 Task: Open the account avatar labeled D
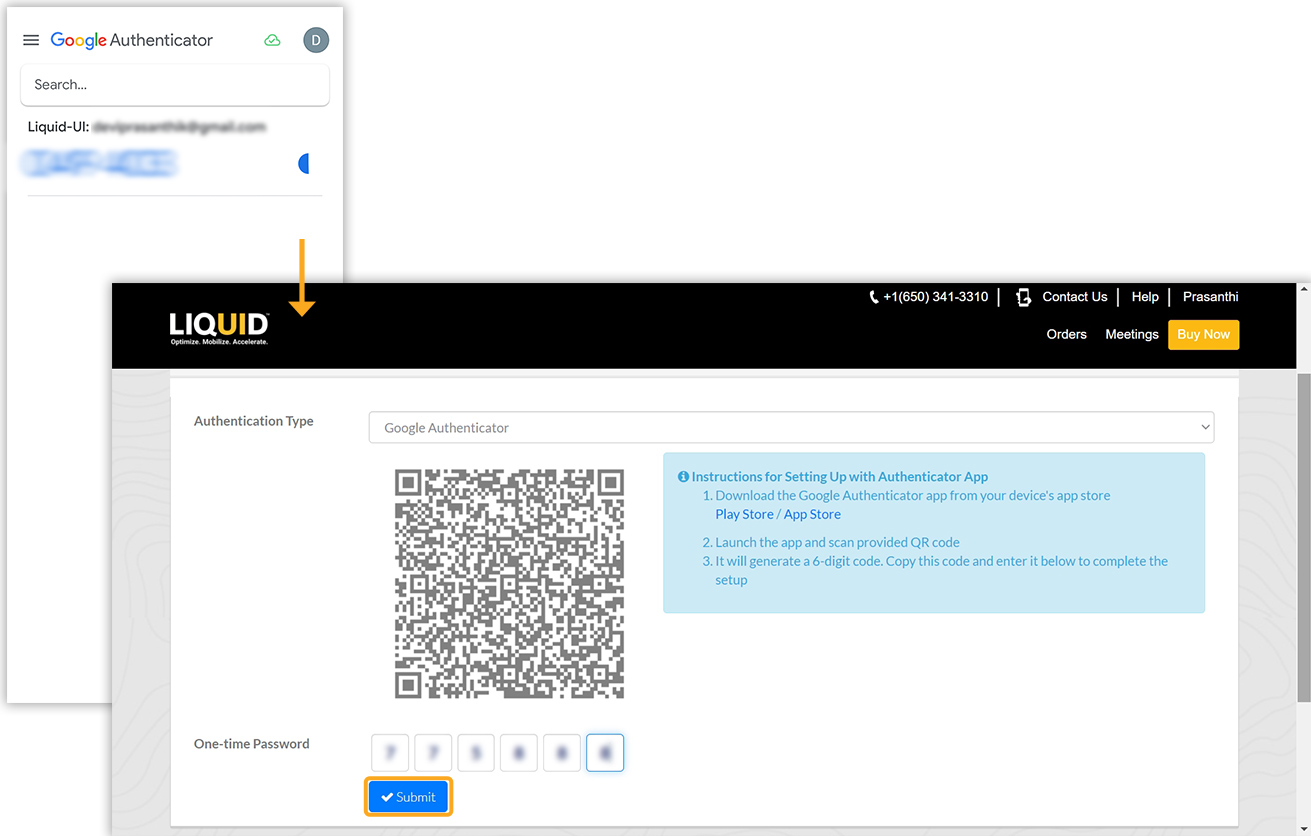[x=316, y=40]
